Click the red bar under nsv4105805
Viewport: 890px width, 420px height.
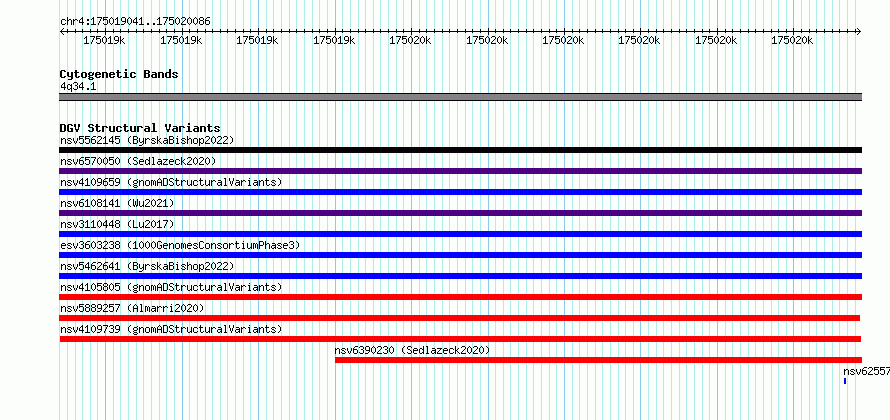(461, 297)
